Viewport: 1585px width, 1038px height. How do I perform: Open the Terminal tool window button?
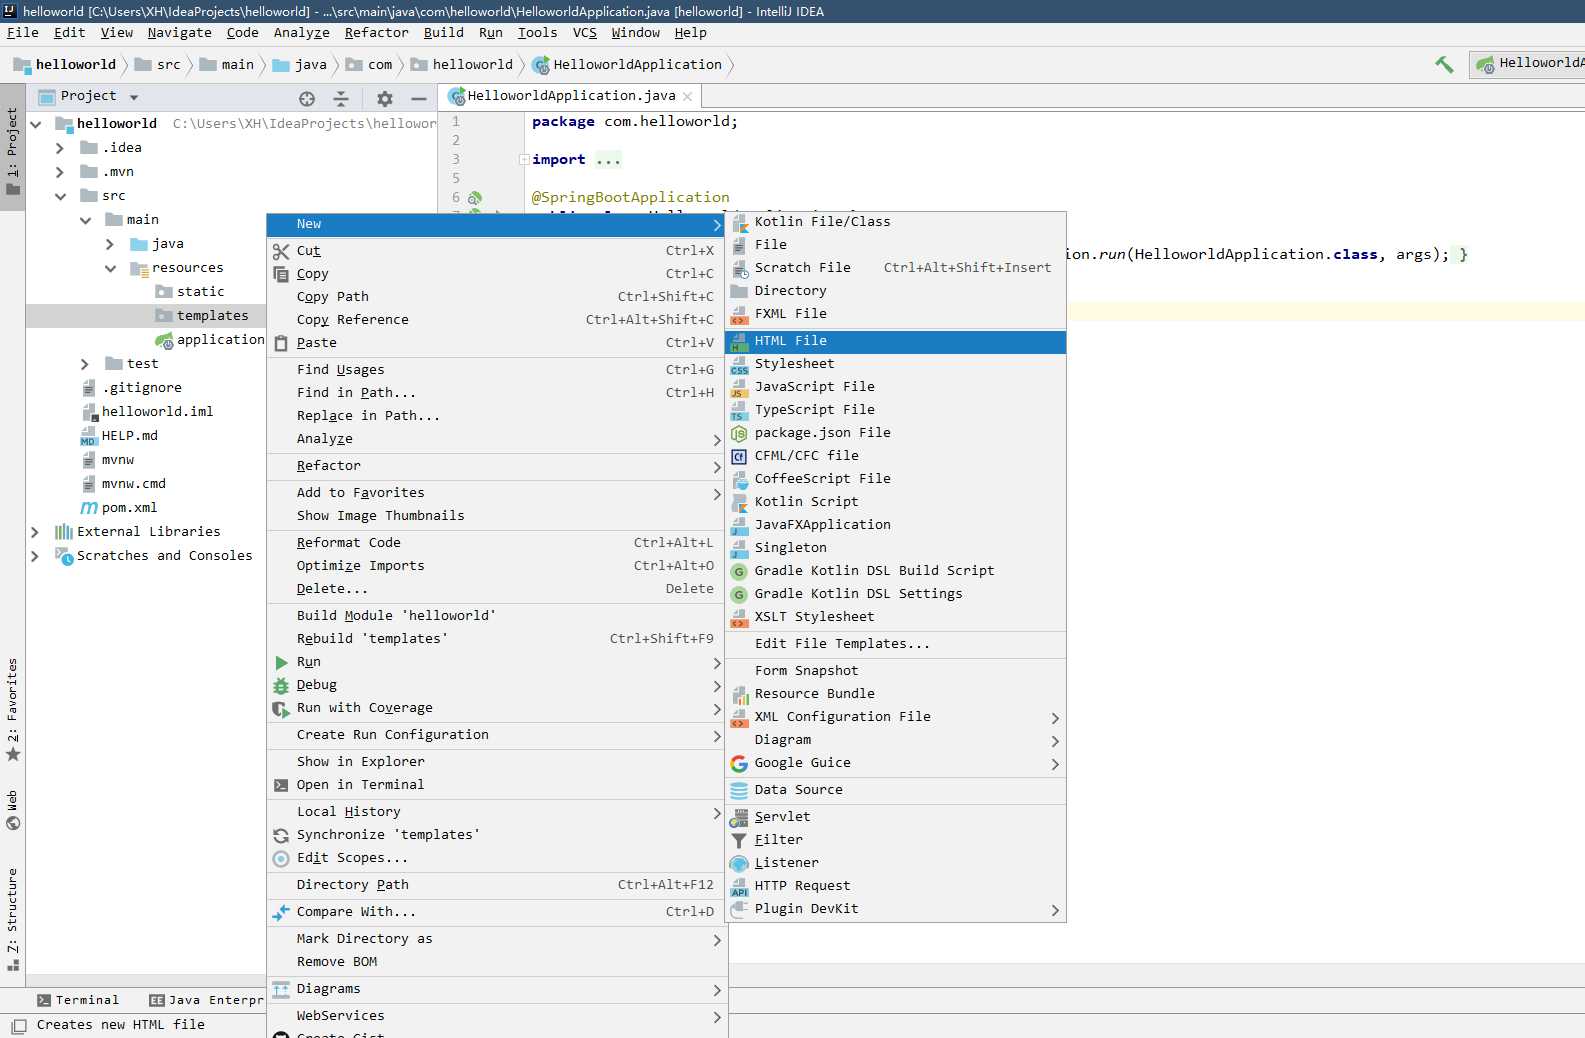click(78, 1001)
